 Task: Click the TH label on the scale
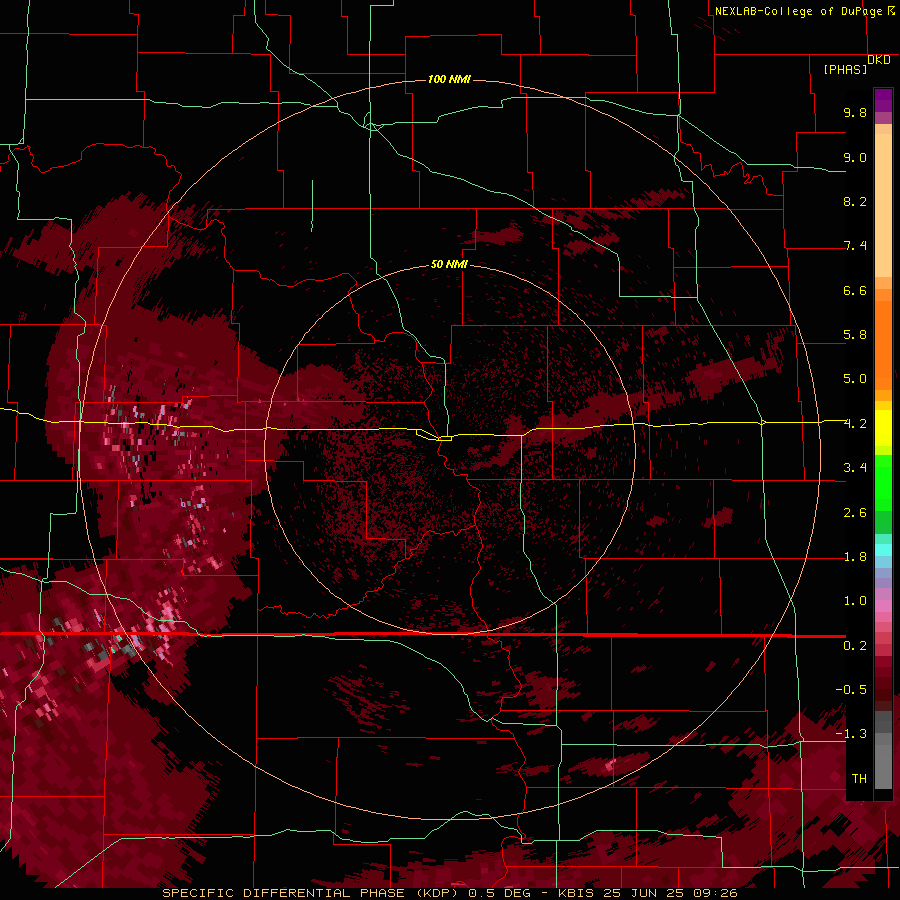click(x=859, y=779)
